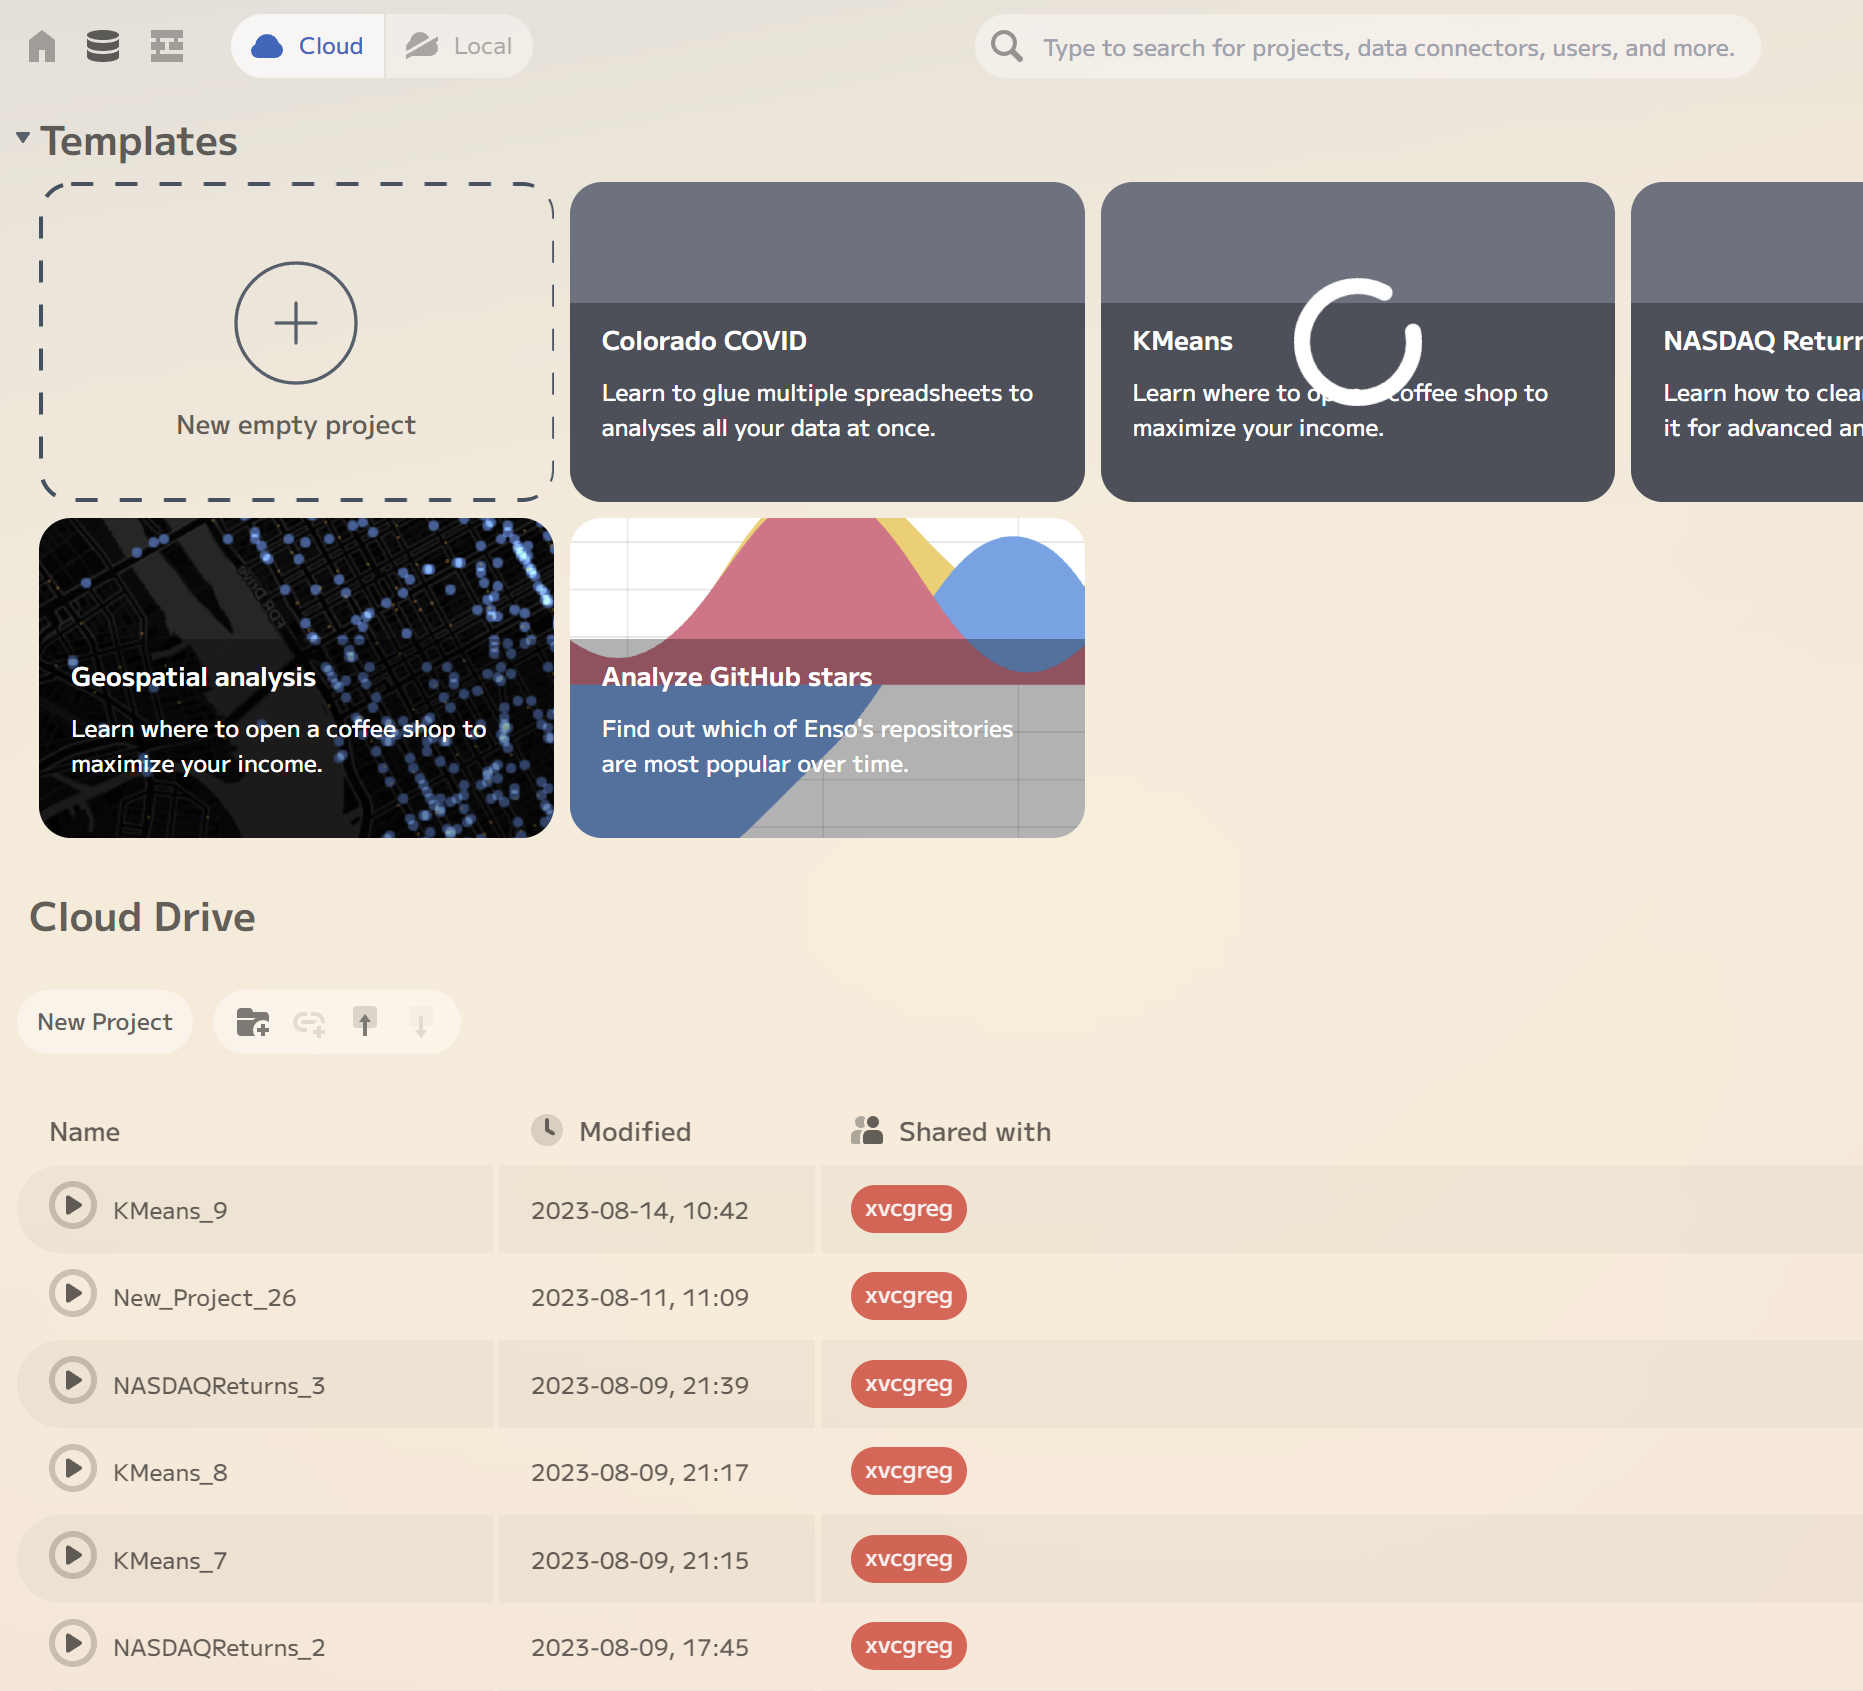Collapse the Templates section
1863x1691 pixels.
pyautogui.click(x=23, y=137)
